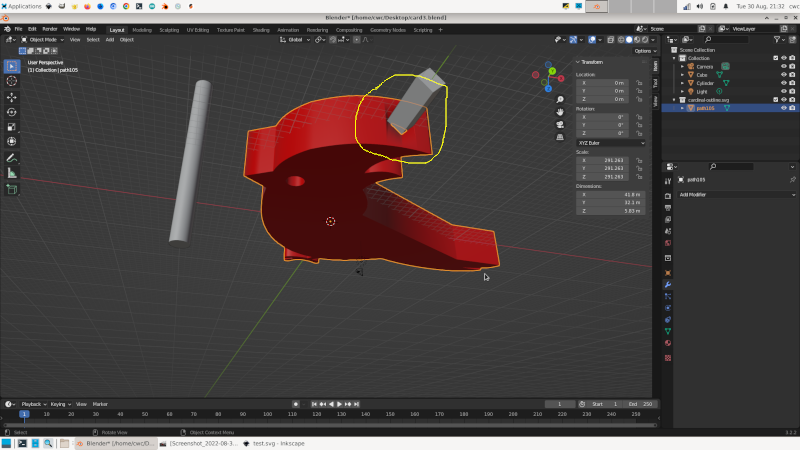Select solid viewport shading mode

(x=629, y=40)
